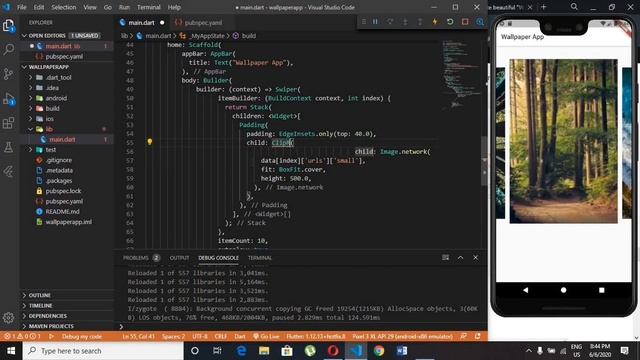Click _MyAppState in breadcrumb
The image size is (640, 360).
click(207, 36)
